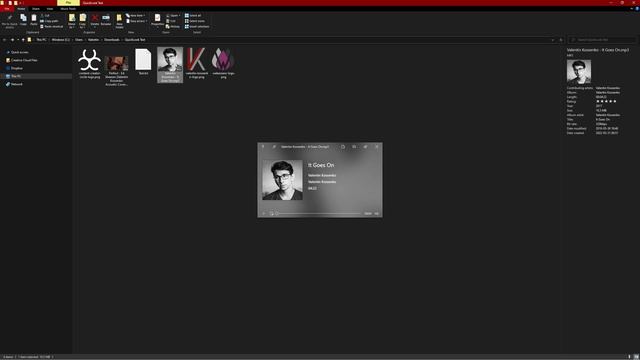Select the blank text document file
This screenshot has height=360, width=640.
pos(143,61)
